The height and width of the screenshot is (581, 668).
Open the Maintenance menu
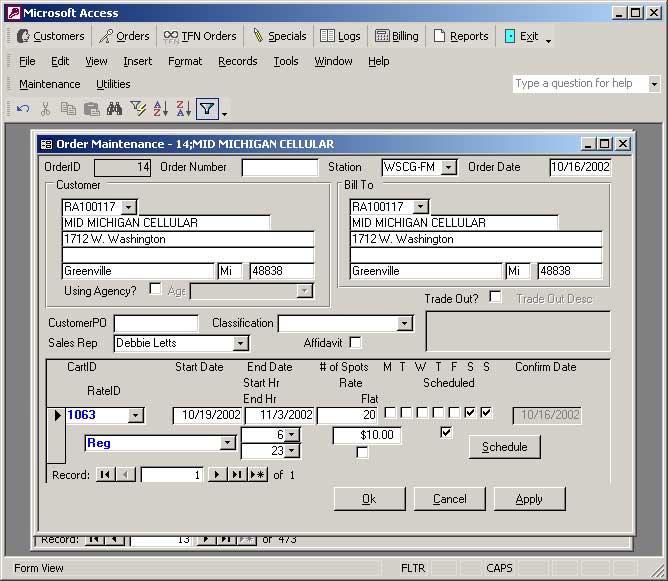[x=50, y=84]
